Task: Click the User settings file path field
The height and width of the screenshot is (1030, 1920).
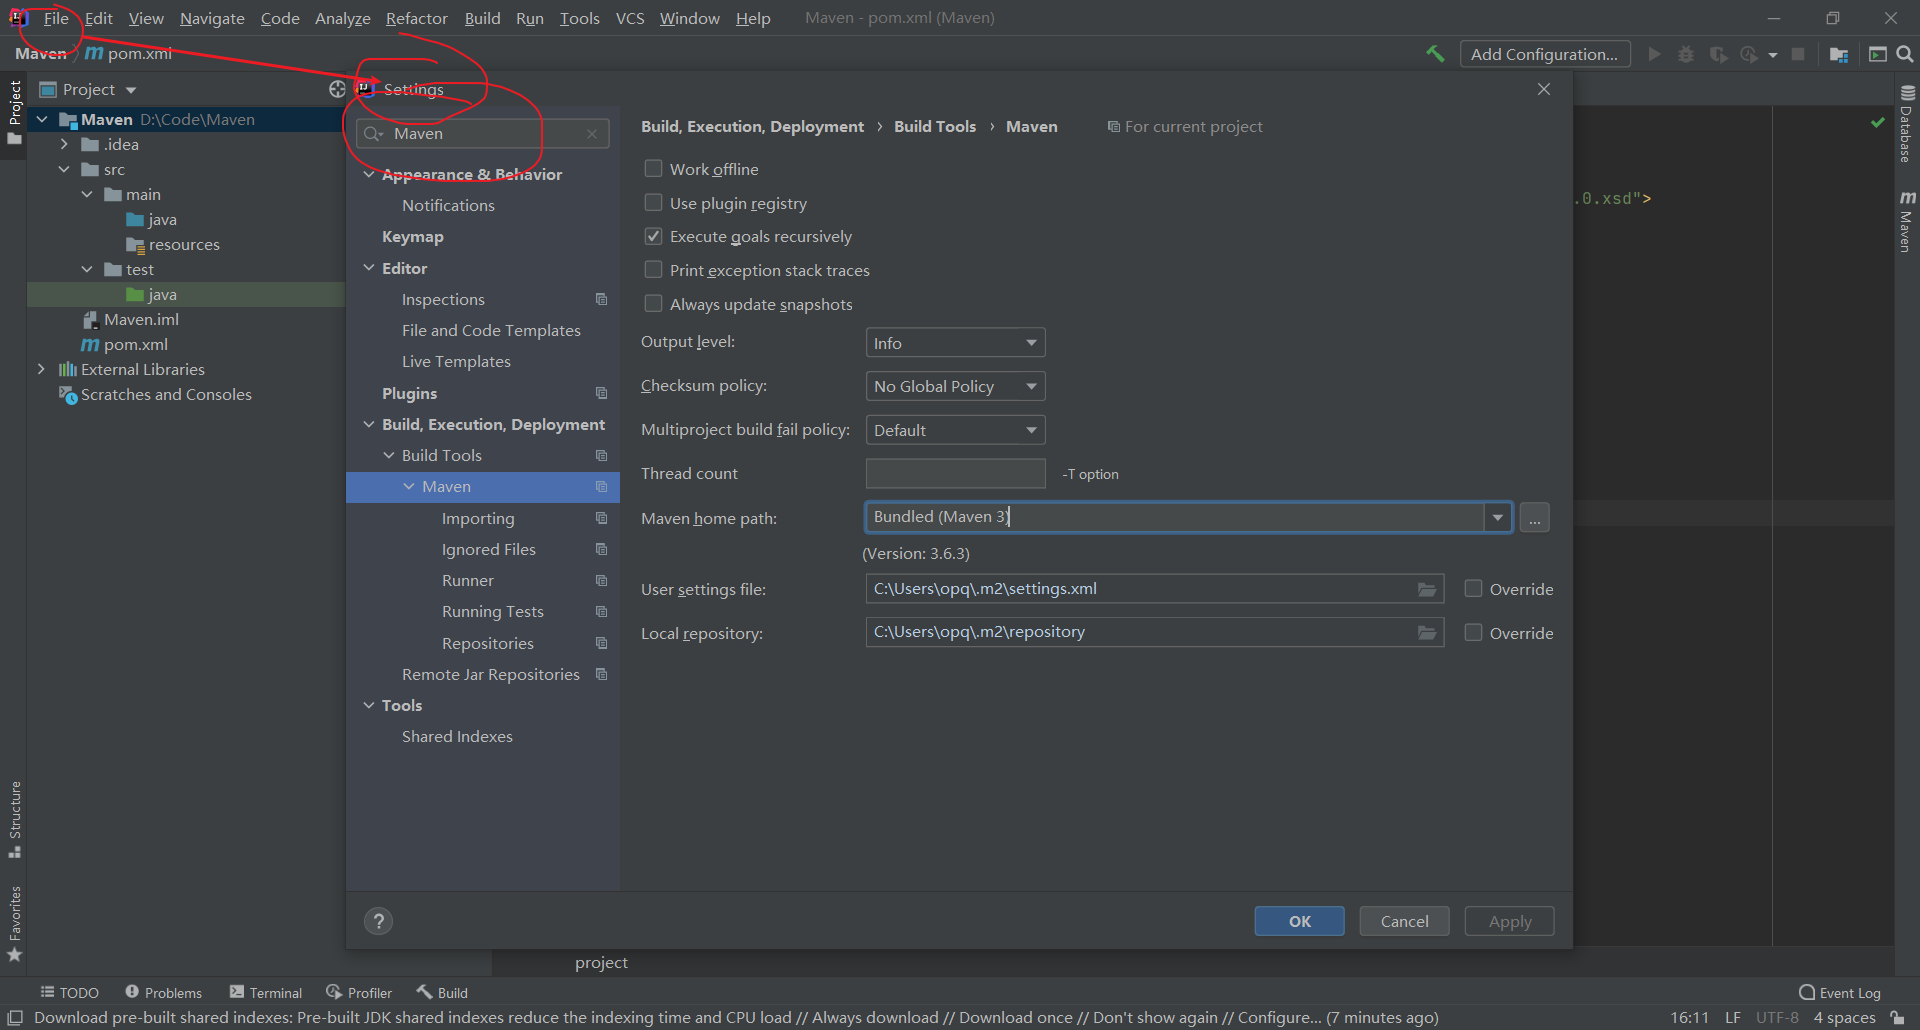Action: (x=1155, y=588)
